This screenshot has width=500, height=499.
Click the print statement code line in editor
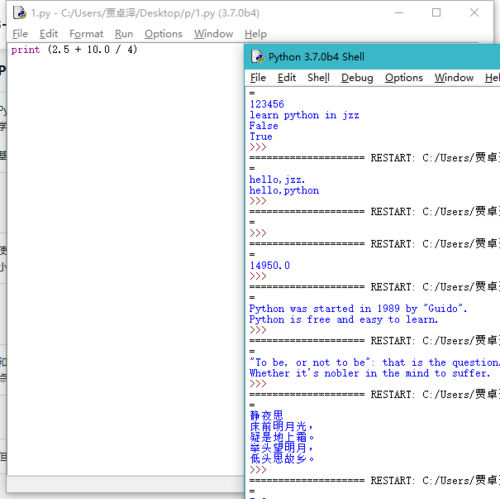point(74,50)
